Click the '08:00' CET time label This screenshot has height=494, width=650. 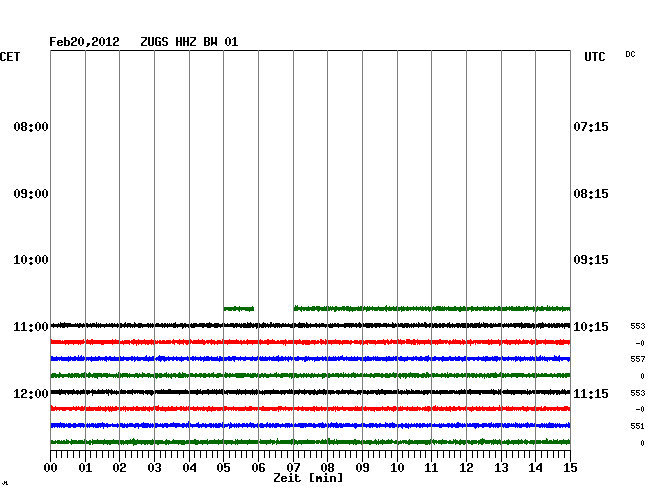tap(31, 126)
